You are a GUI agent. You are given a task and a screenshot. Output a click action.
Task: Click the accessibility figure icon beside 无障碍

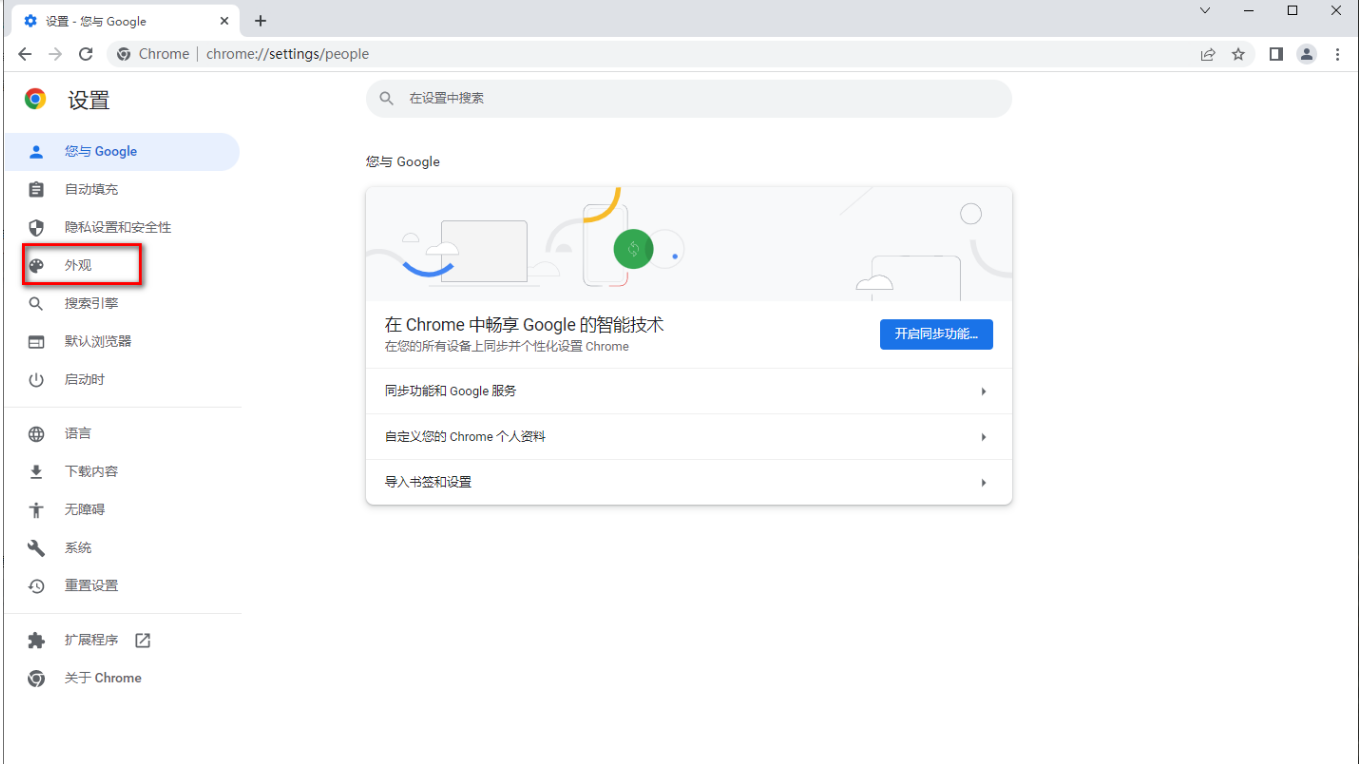[36, 510]
